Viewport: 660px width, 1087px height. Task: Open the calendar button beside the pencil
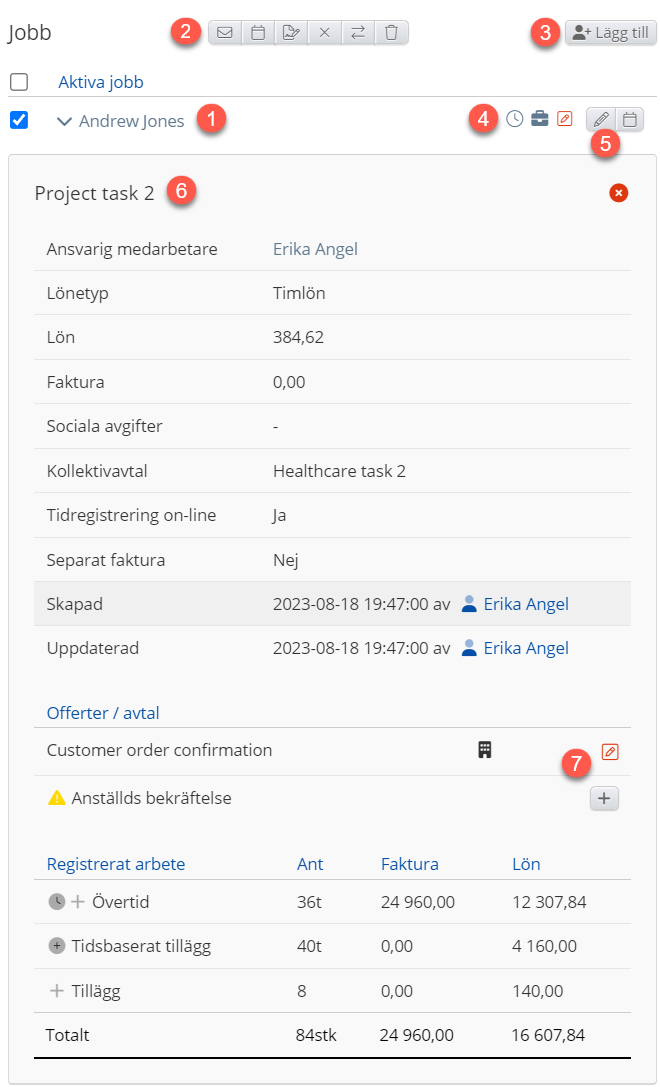(630, 120)
